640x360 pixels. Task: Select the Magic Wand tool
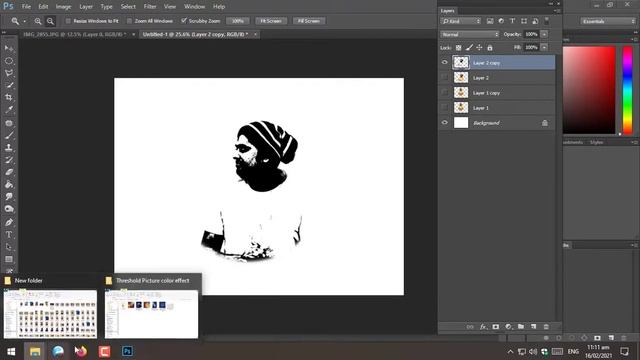9,85
